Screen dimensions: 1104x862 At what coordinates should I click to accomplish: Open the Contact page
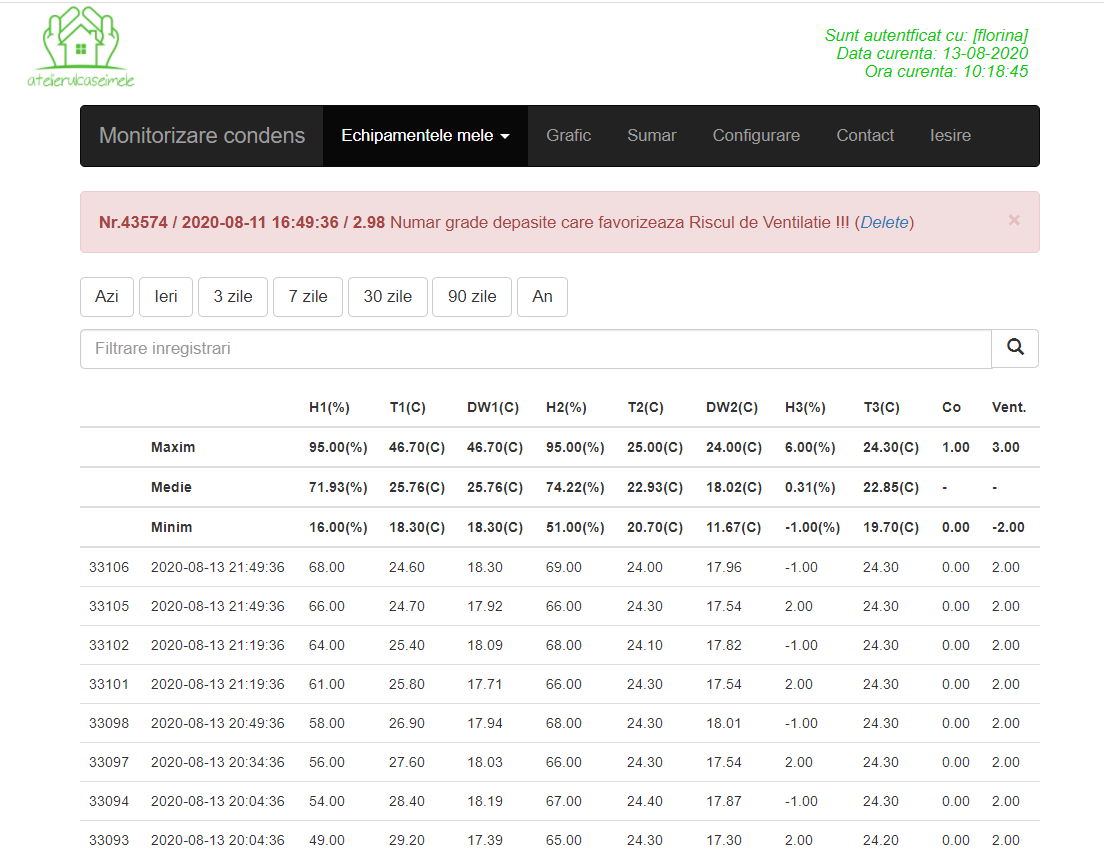point(865,136)
